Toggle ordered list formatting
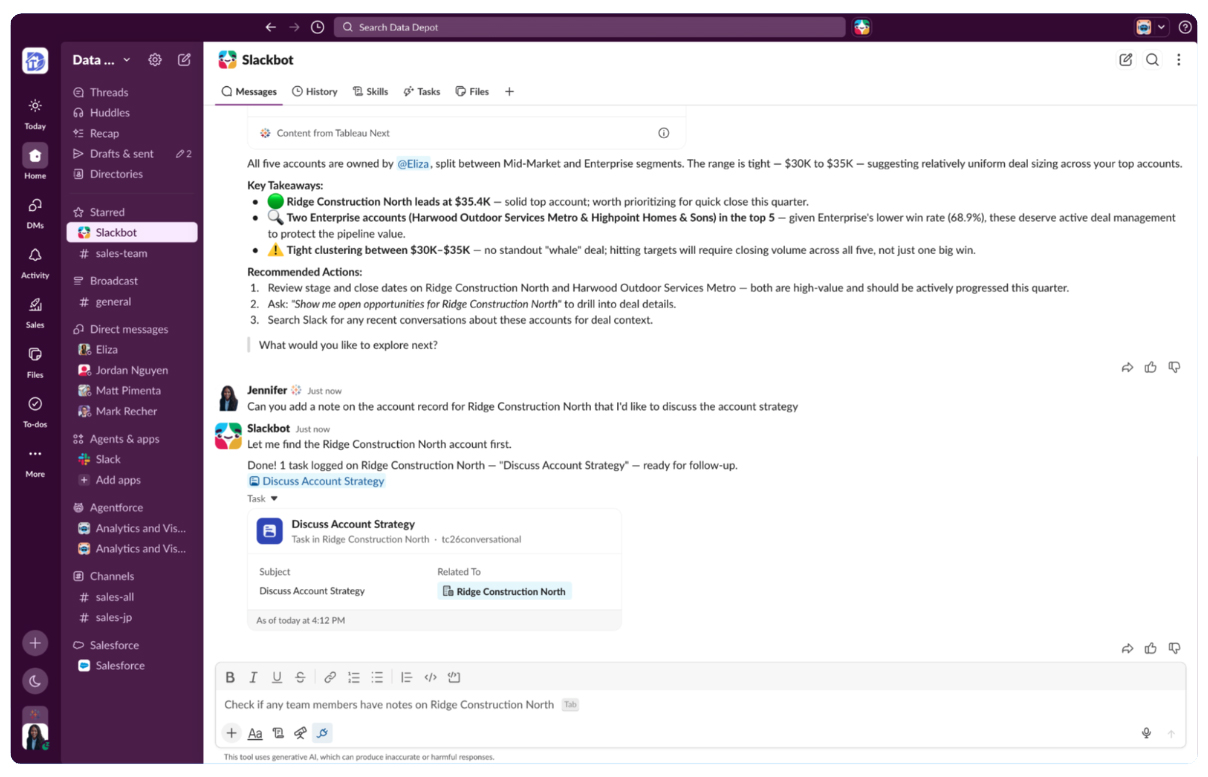The width and height of the screenshot is (1208, 777). click(x=353, y=677)
